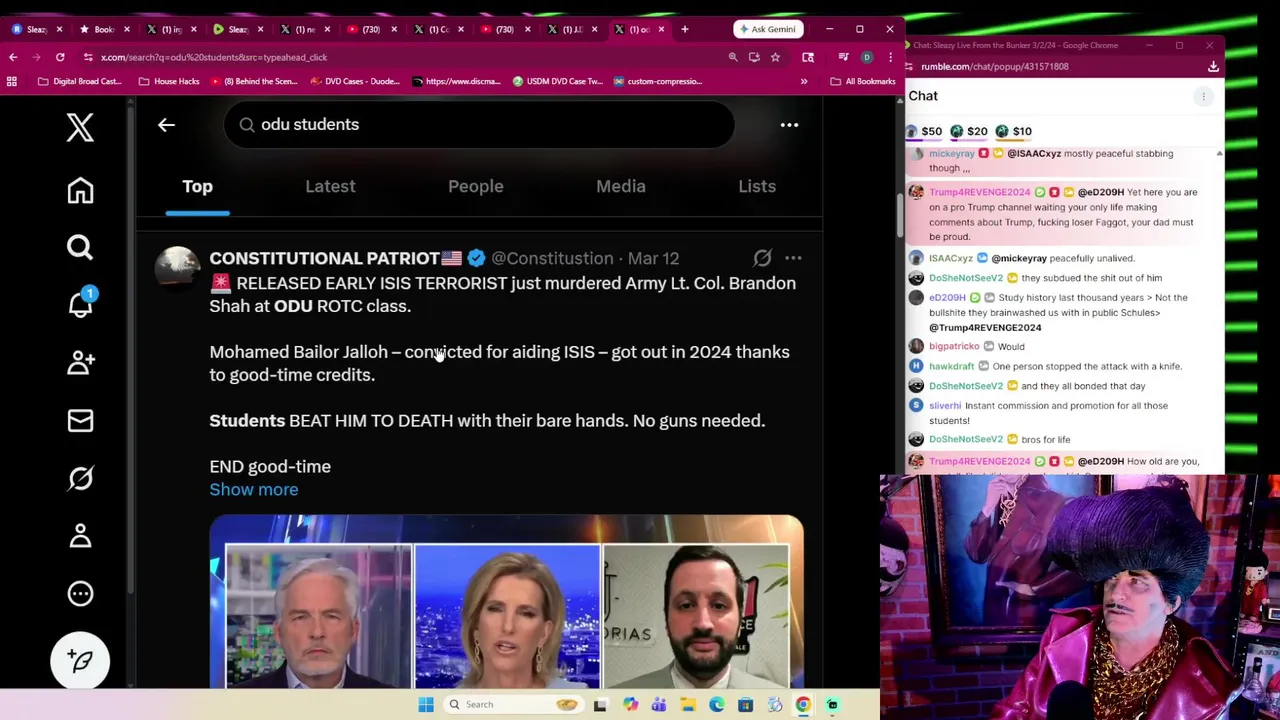The width and height of the screenshot is (1280, 720).
Task: Switch to the Book browser tab
Action: point(101,29)
